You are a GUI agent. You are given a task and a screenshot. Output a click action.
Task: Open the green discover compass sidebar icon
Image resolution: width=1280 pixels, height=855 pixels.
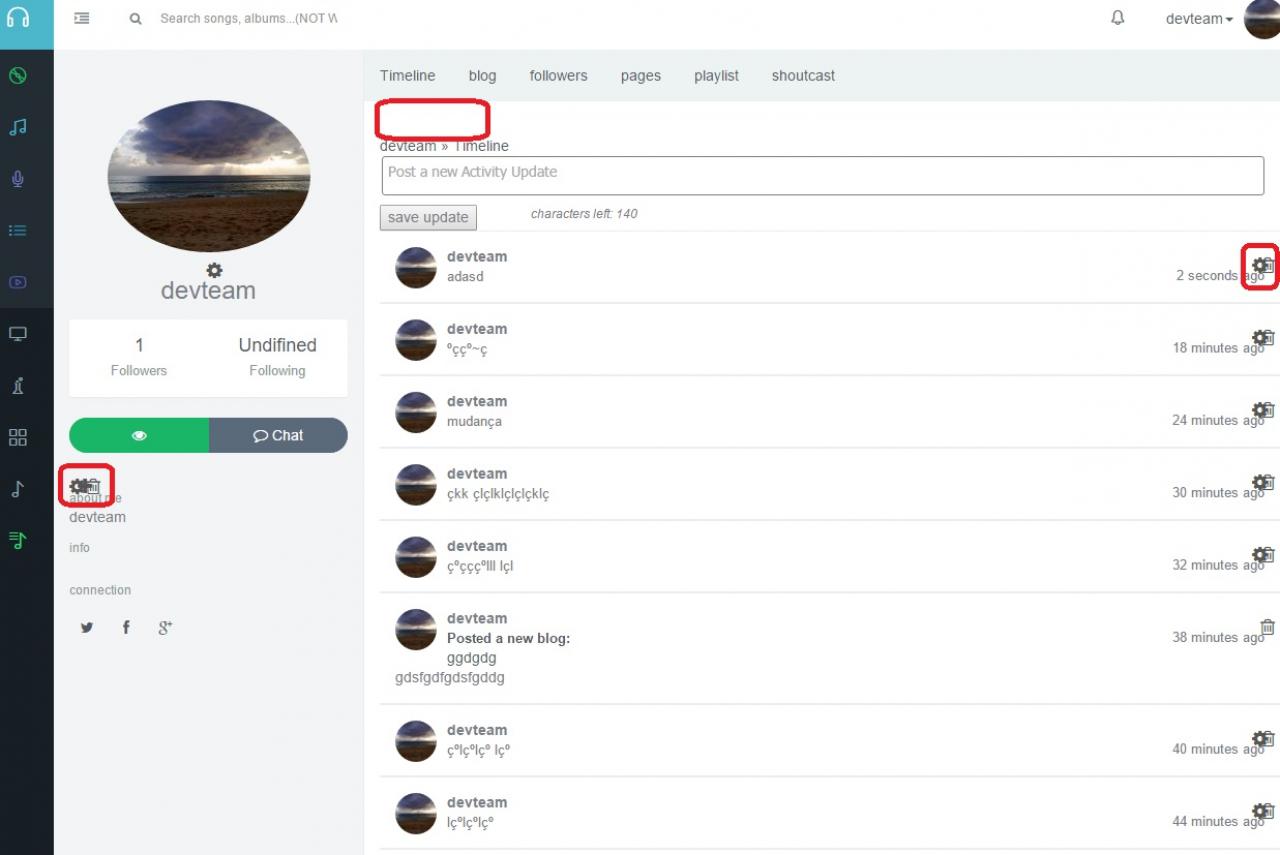[x=17, y=75]
